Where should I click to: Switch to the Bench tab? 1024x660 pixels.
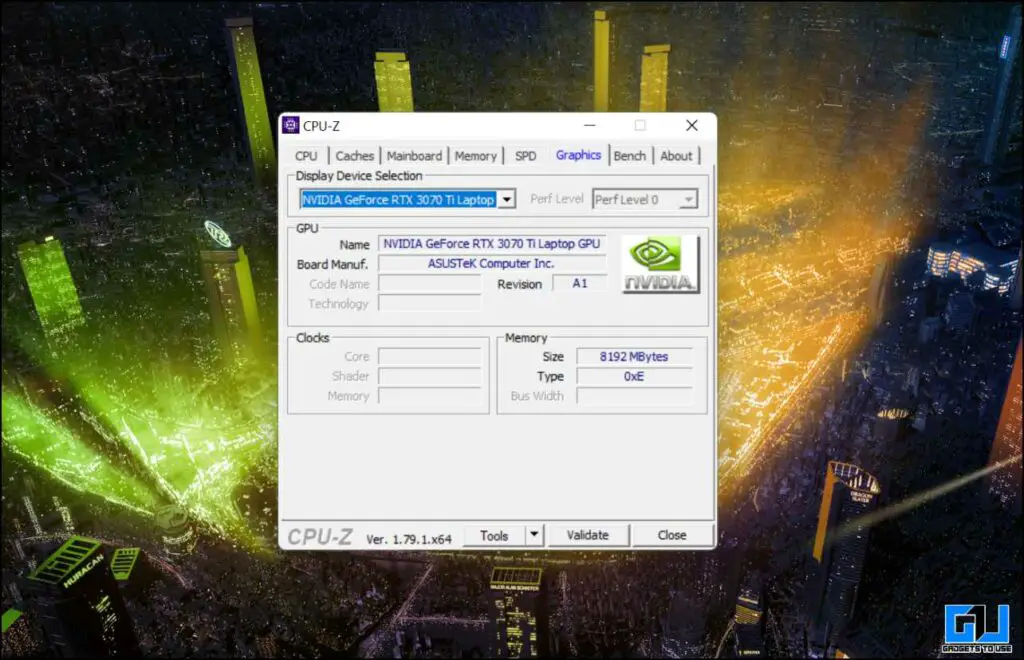630,156
